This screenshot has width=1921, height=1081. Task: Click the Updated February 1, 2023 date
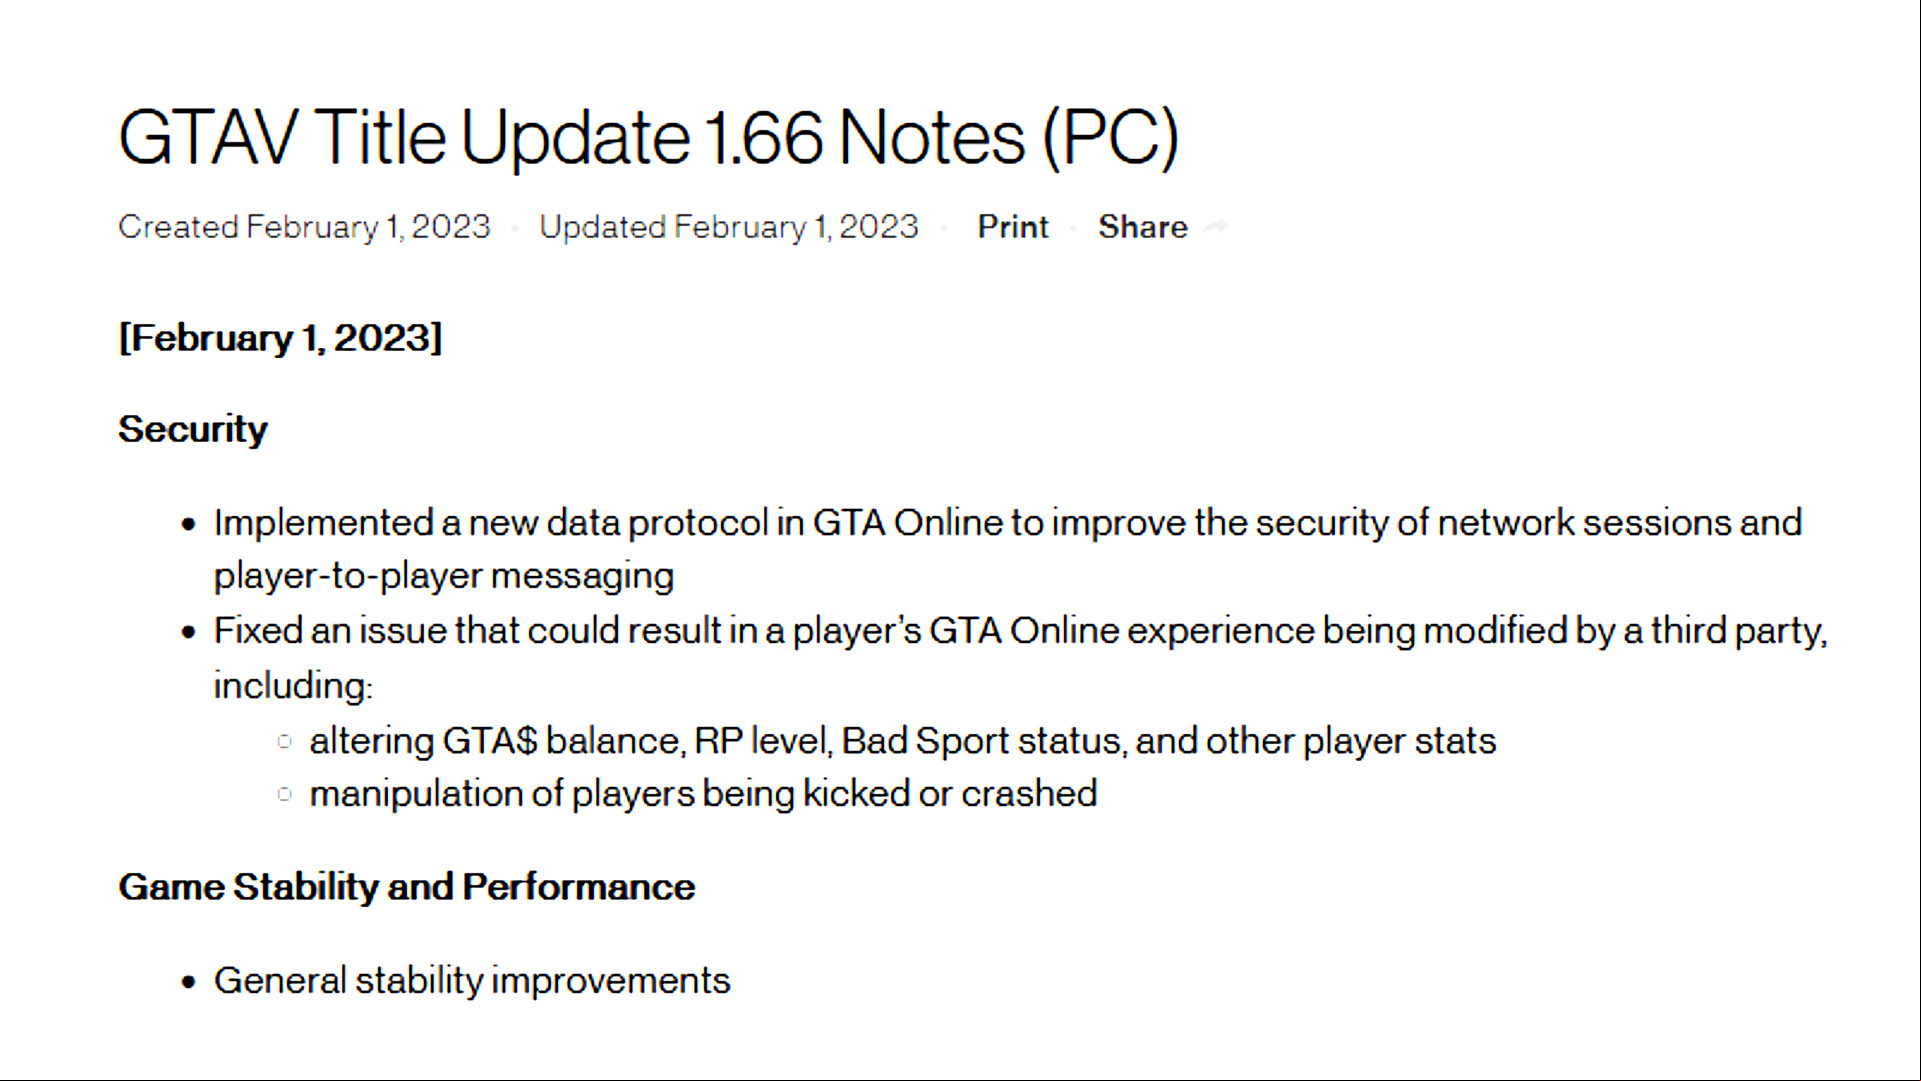[729, 227]
